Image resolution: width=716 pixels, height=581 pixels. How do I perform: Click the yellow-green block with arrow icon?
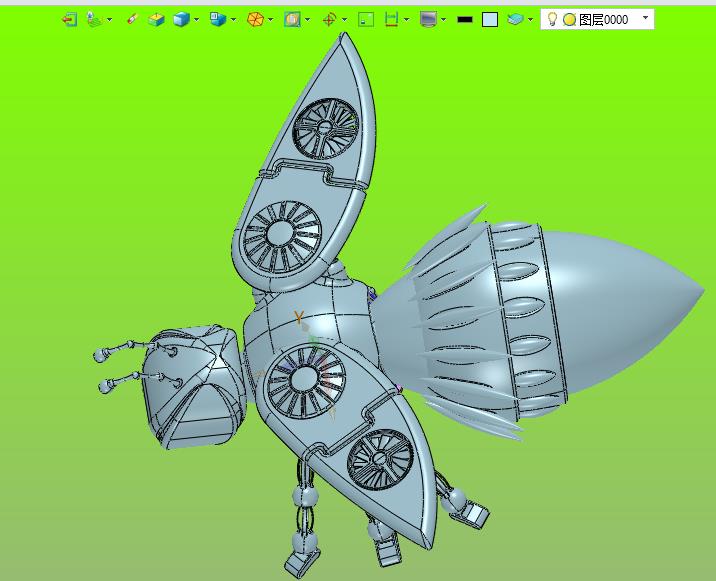point(156,20)
